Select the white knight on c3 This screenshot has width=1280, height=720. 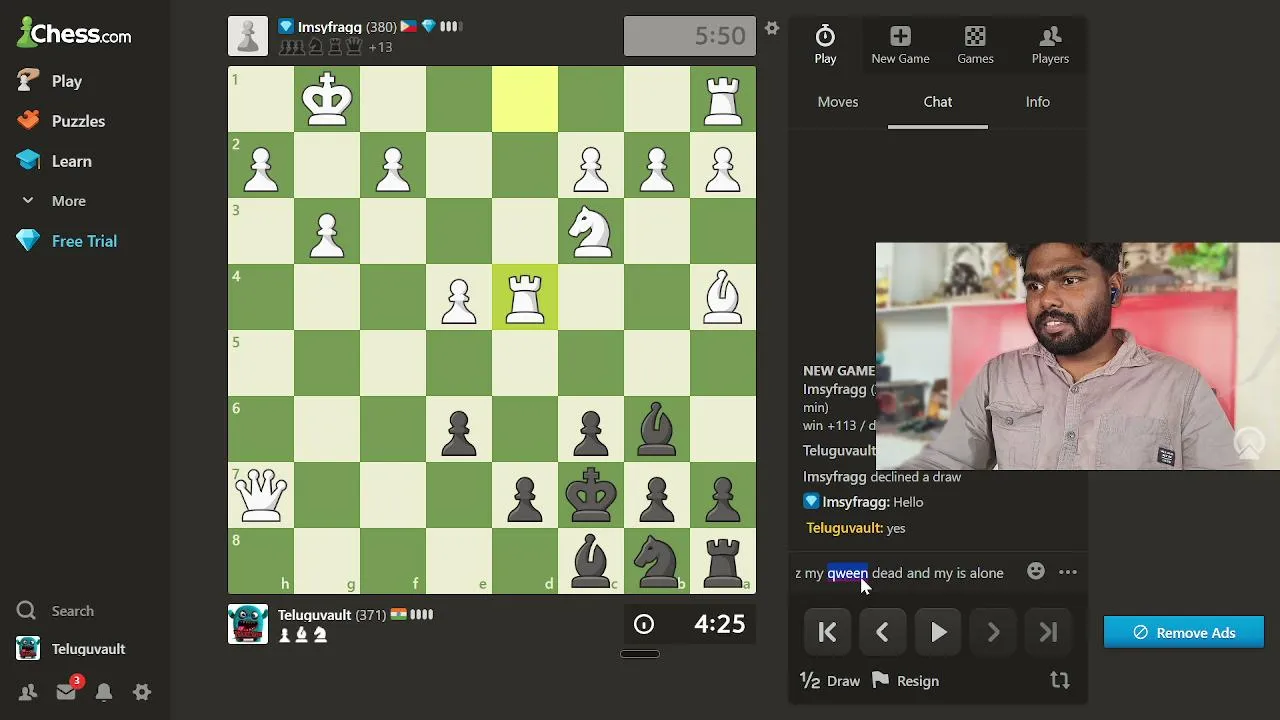[591, 231]
